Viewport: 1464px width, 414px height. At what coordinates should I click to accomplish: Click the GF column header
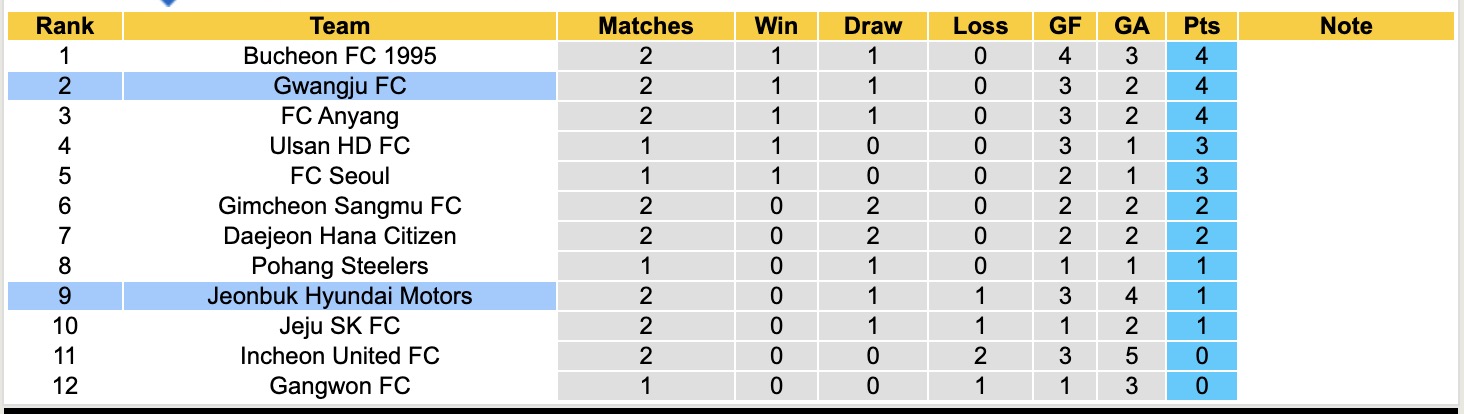pos(1065,26)
